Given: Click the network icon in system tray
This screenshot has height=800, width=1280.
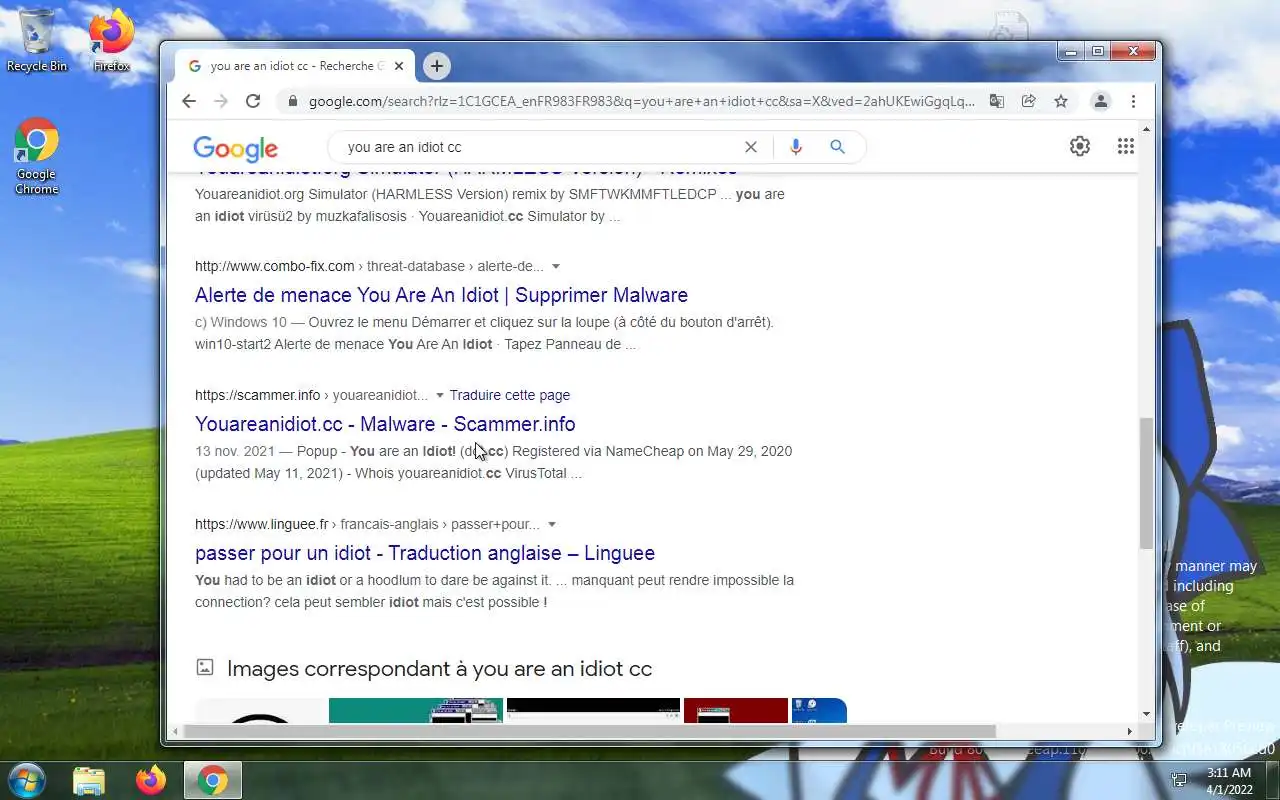Looking at the screenshot, I should [1179, 780].
